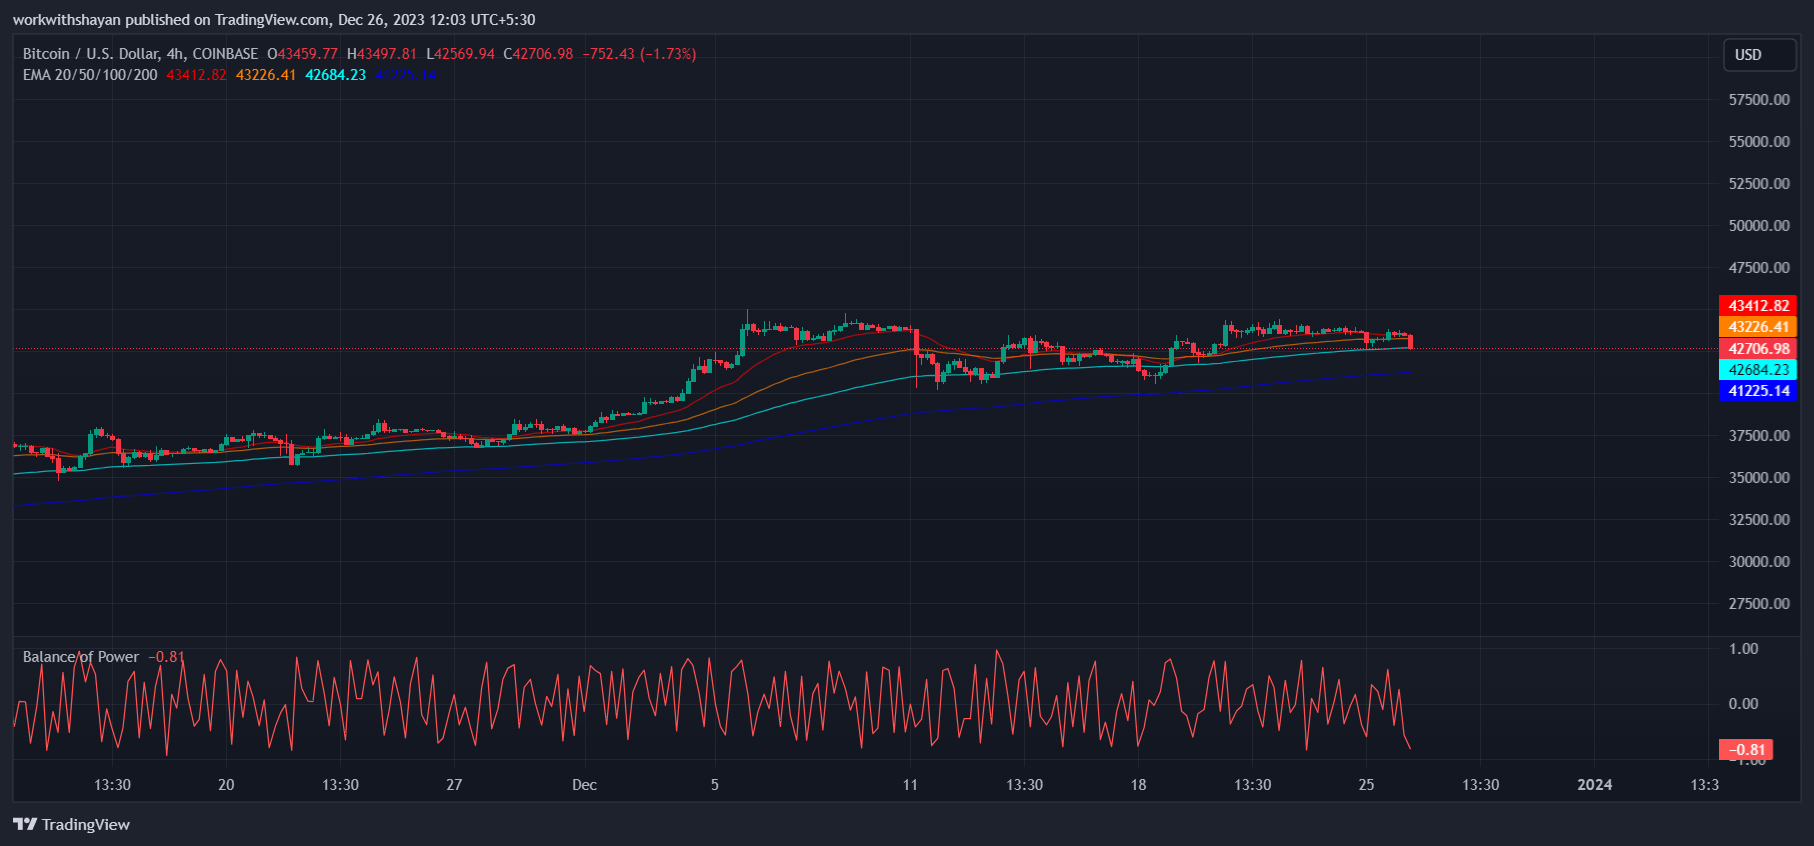Select the EMA 20/50/100/200 indicator label
The image size is (1814, 846).
(90, 75)
